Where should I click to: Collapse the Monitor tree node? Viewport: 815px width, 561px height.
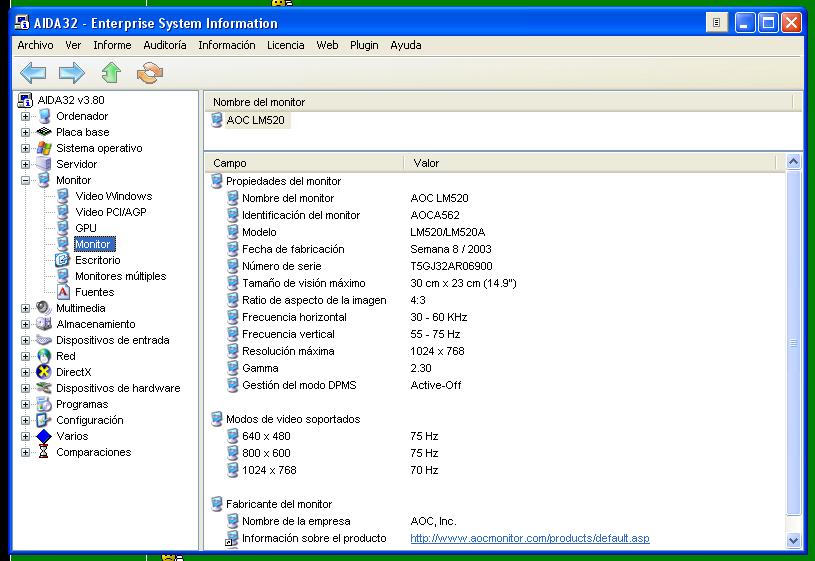25,180
